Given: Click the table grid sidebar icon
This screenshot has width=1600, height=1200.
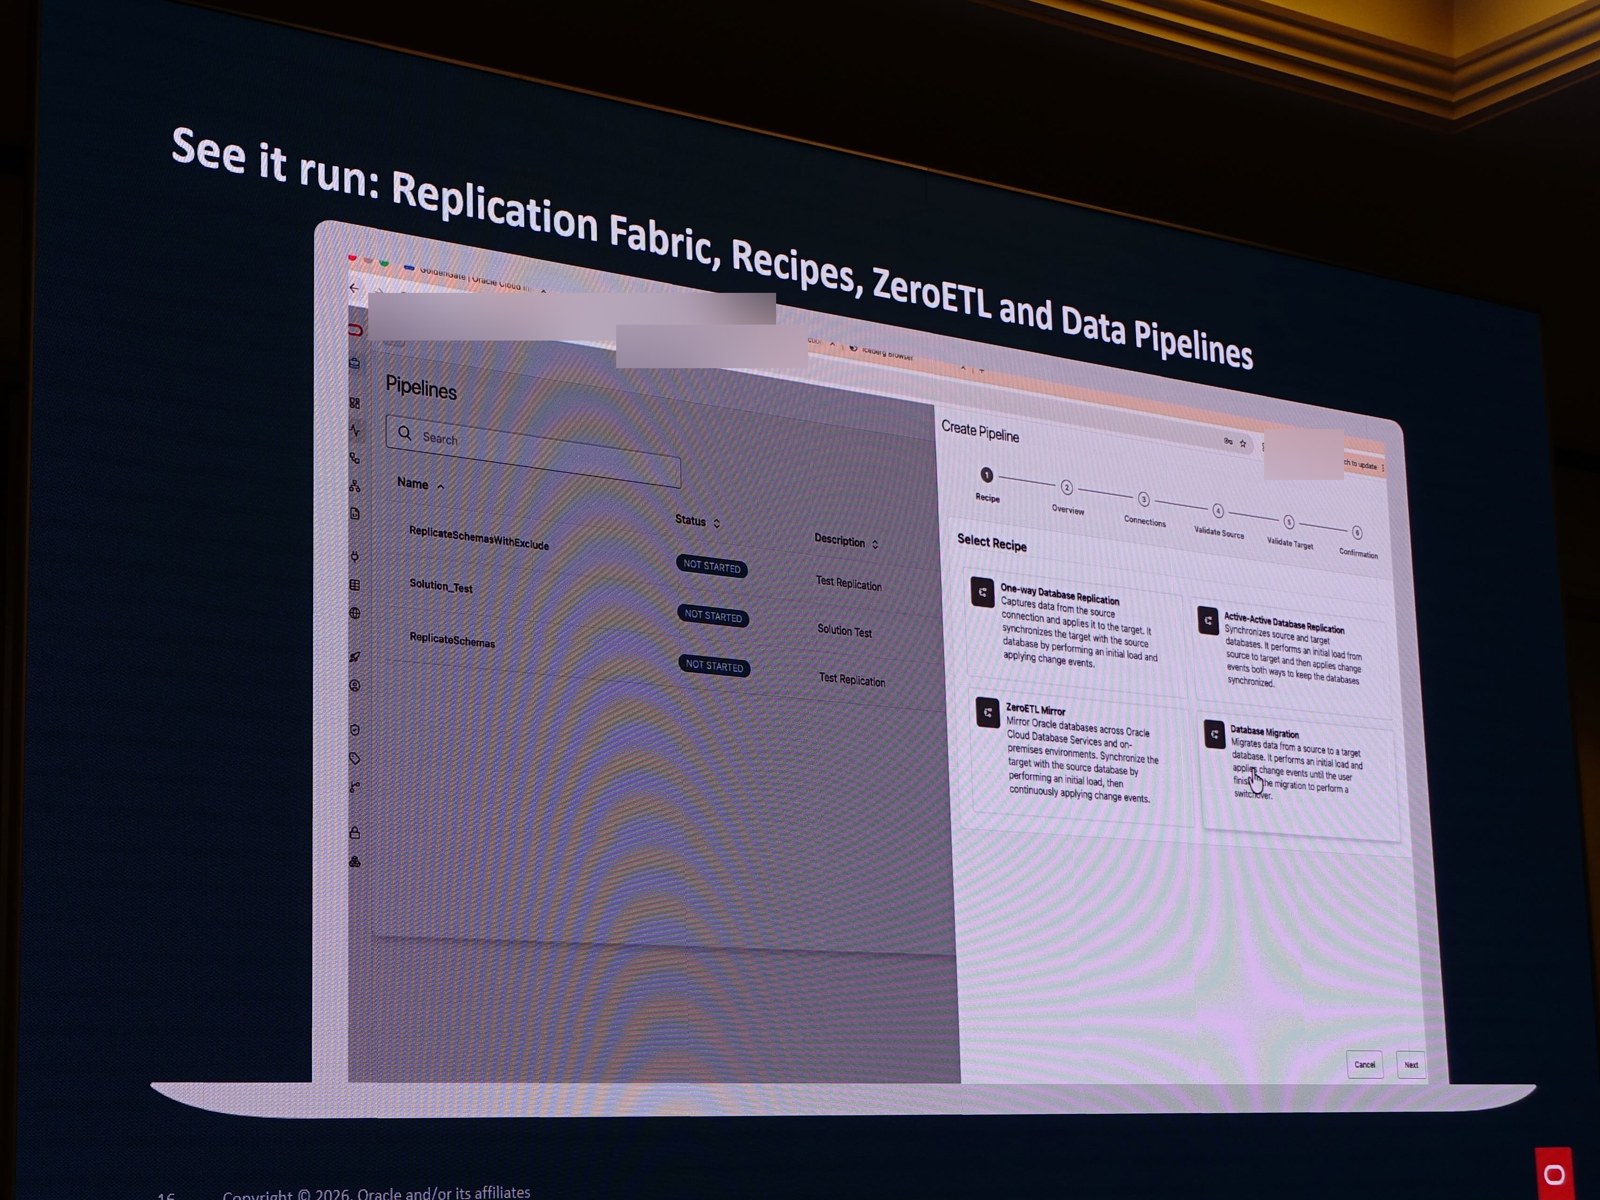Looking at the screenshot, I should click(354, 585).
